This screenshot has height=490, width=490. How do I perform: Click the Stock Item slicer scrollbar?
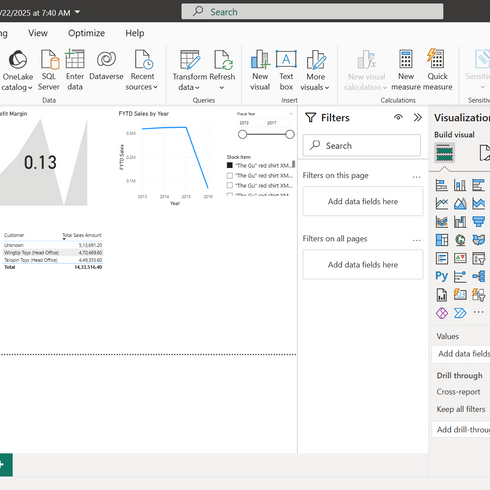pyautogui.click(x=294, y=164)
